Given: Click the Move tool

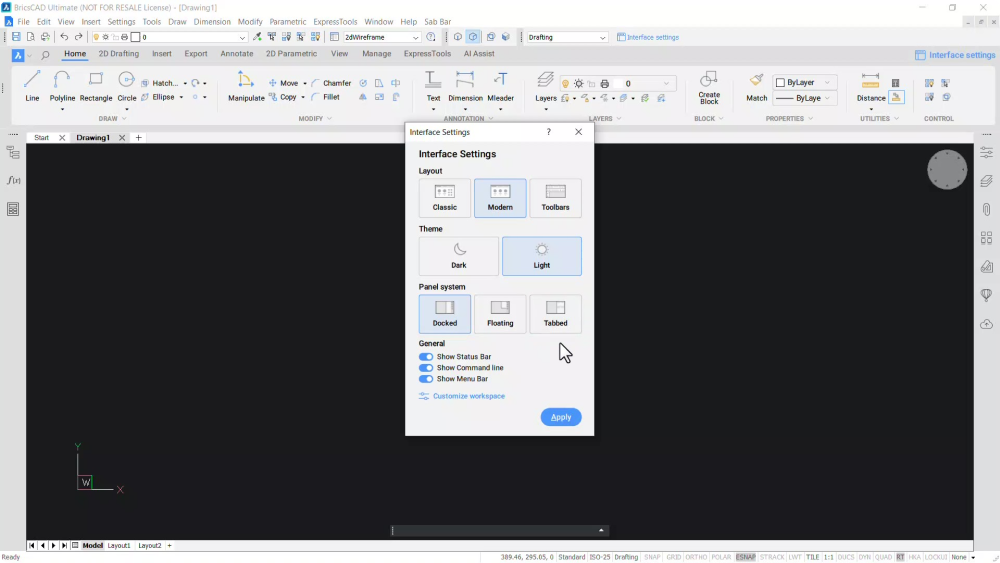Looking at the screenshot, I should click(x=283, y=83).
